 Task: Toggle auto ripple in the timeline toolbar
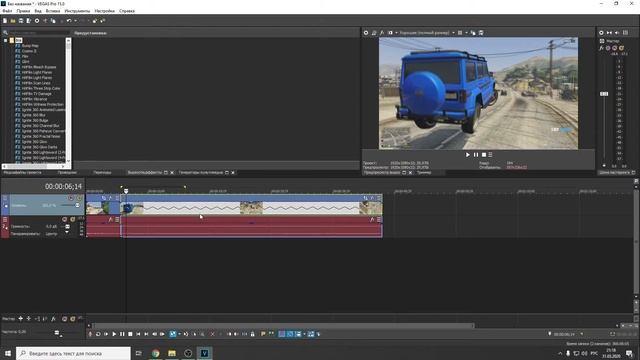[x=298, y=334]
